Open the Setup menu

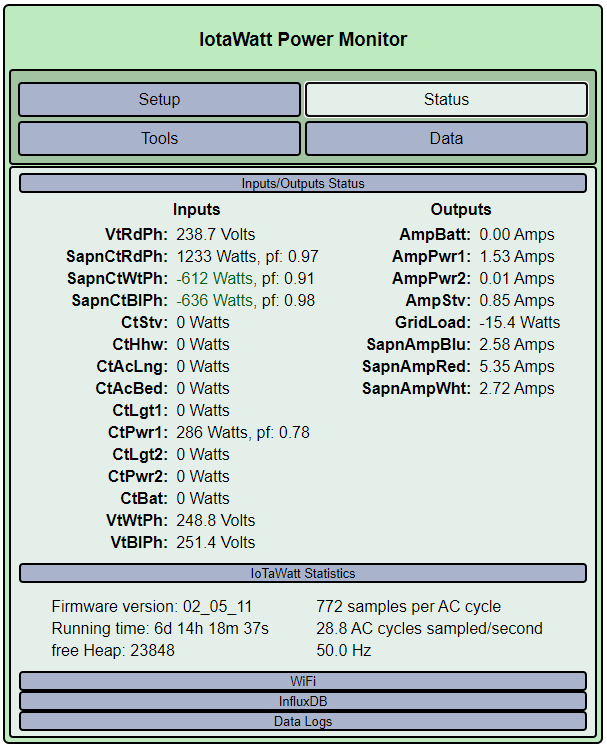tap(159, 99)
